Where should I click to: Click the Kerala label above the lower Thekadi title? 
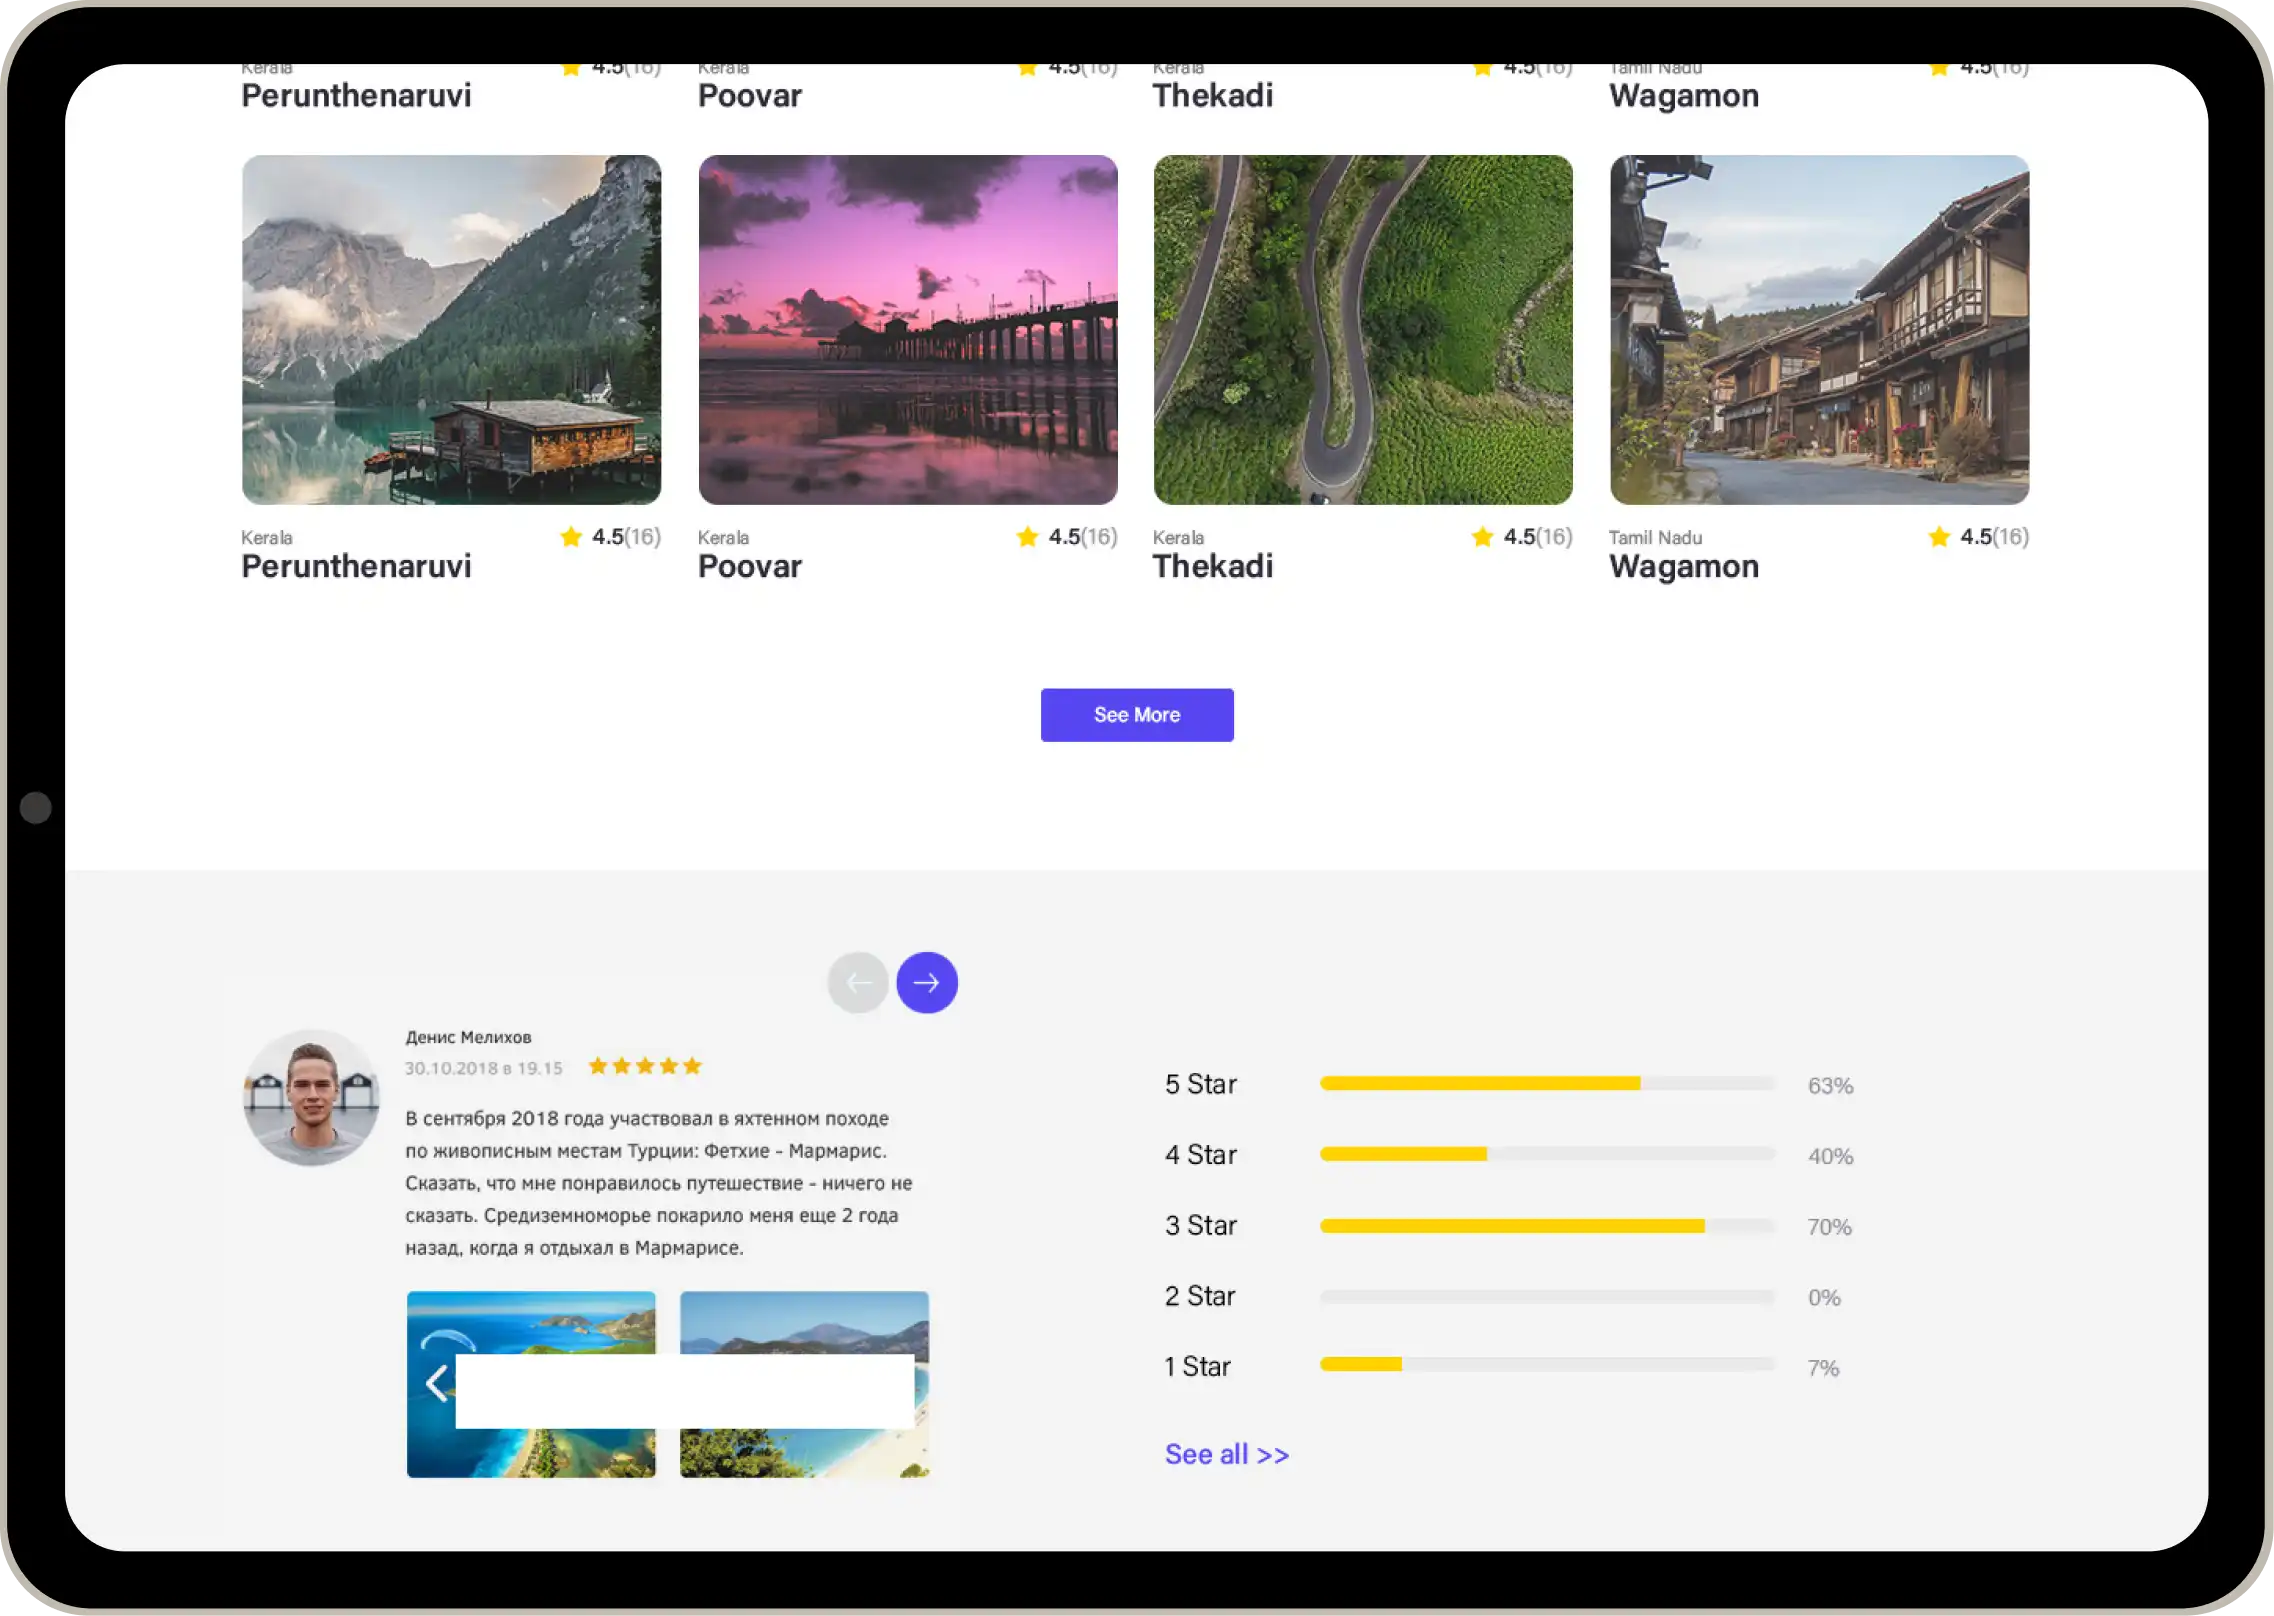click(1178, 538)
